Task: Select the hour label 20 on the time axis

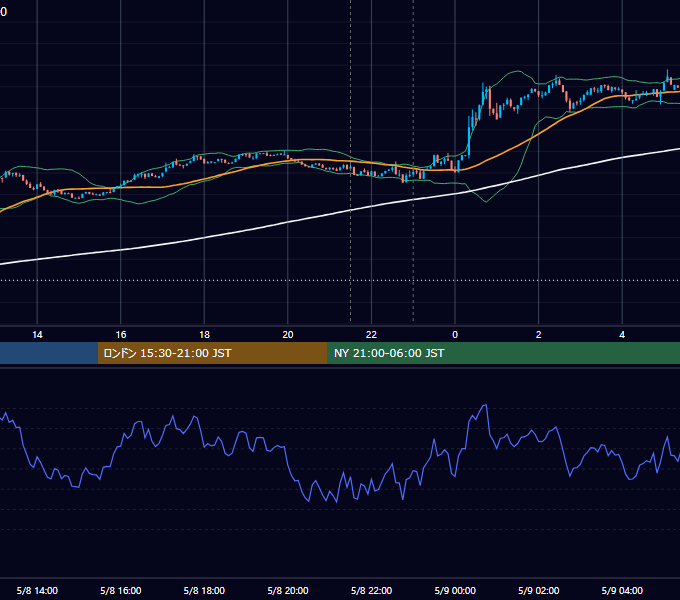Action: [288, 335]
